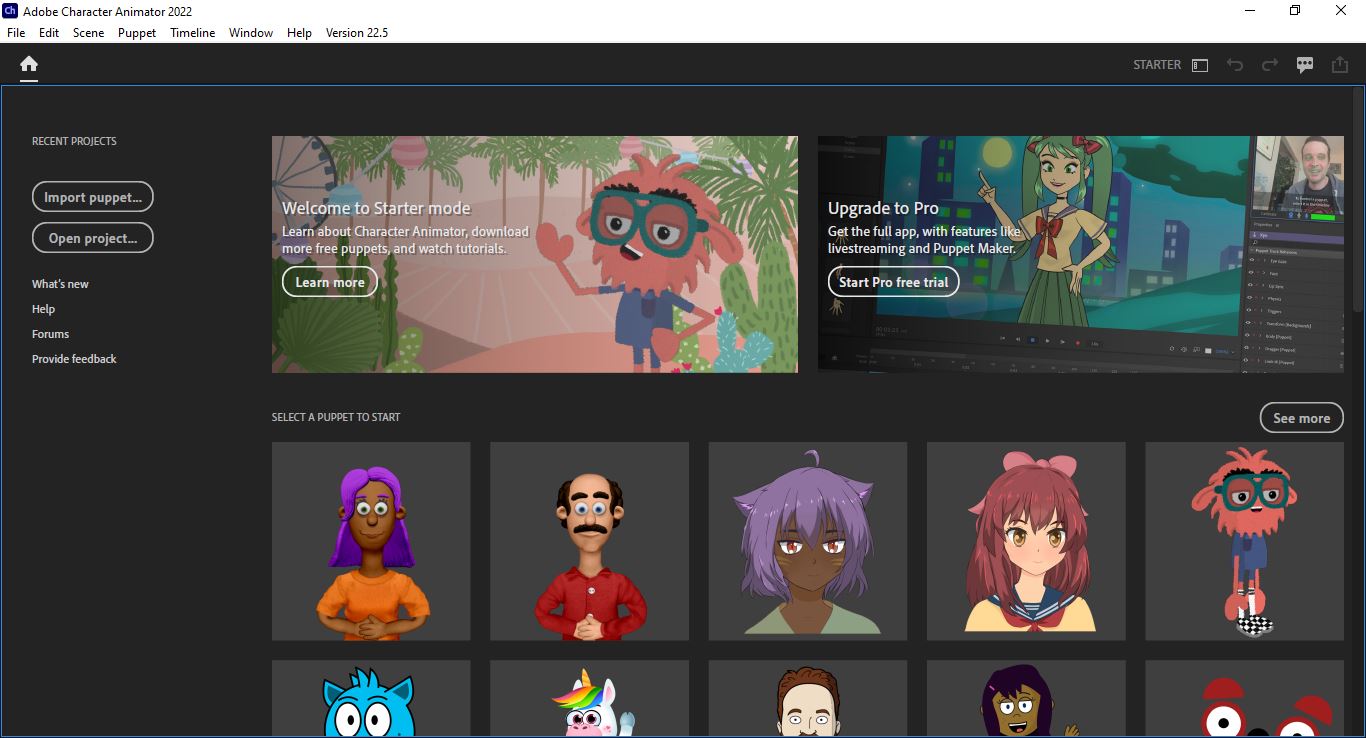
Task: Click the Learn more button
Action: coord(330,282)
